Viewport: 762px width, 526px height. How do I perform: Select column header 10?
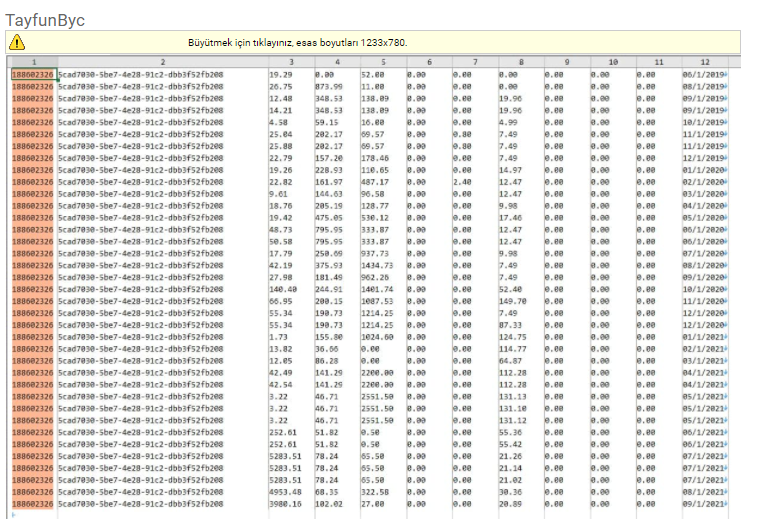[x=613, y=62]
